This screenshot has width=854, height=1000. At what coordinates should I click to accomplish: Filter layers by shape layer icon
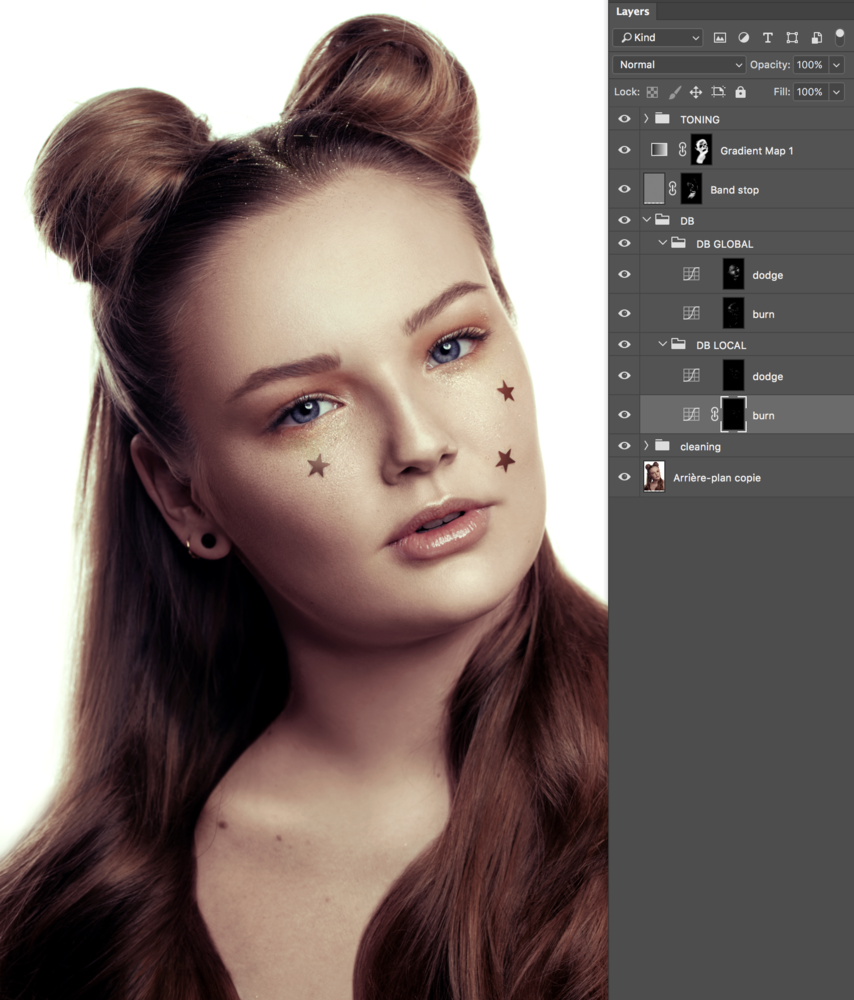pos(792,38)
